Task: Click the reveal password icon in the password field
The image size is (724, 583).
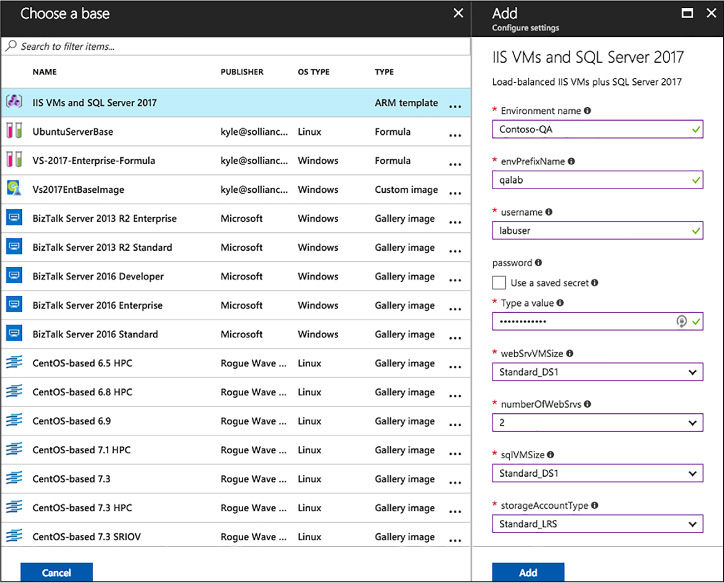Action: tap(682, 321)
